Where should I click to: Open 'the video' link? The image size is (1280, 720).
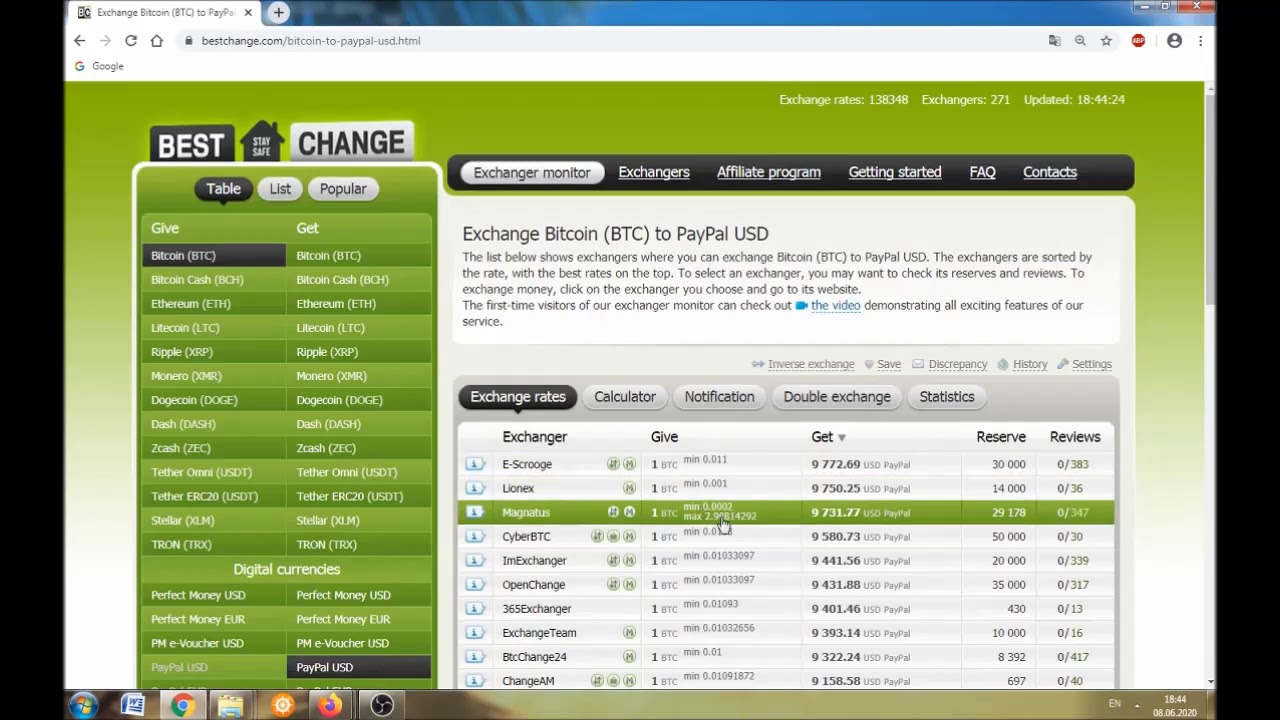pyautogui.click(x=835, y=305)
